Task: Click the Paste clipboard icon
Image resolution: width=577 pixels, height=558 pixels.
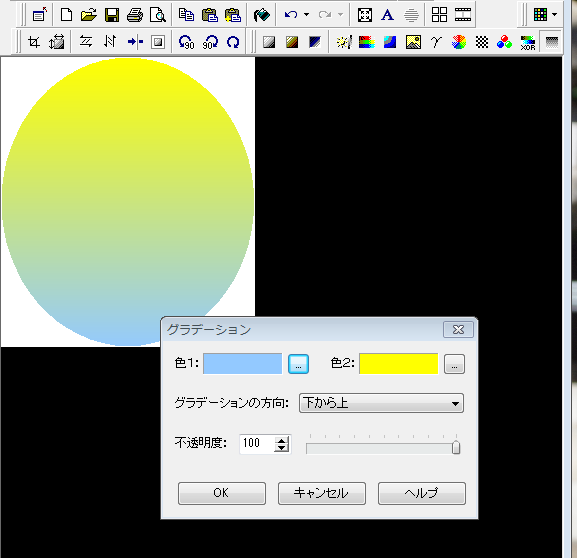Action: [210, 15]
